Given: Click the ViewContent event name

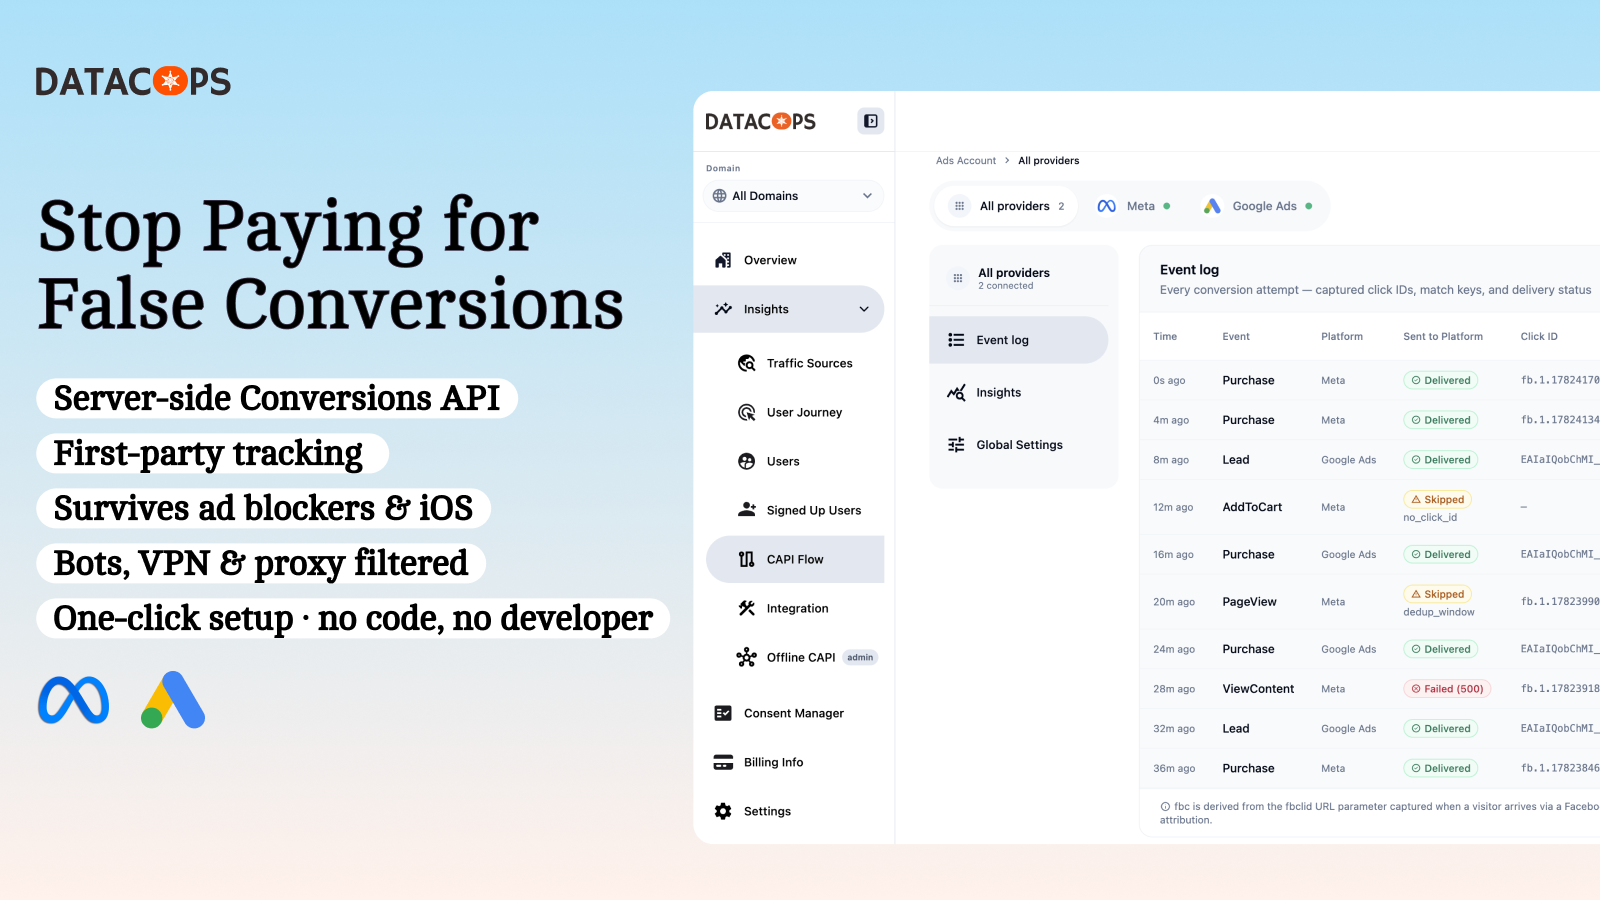Looking at the screenshot, I should 1258,689.
